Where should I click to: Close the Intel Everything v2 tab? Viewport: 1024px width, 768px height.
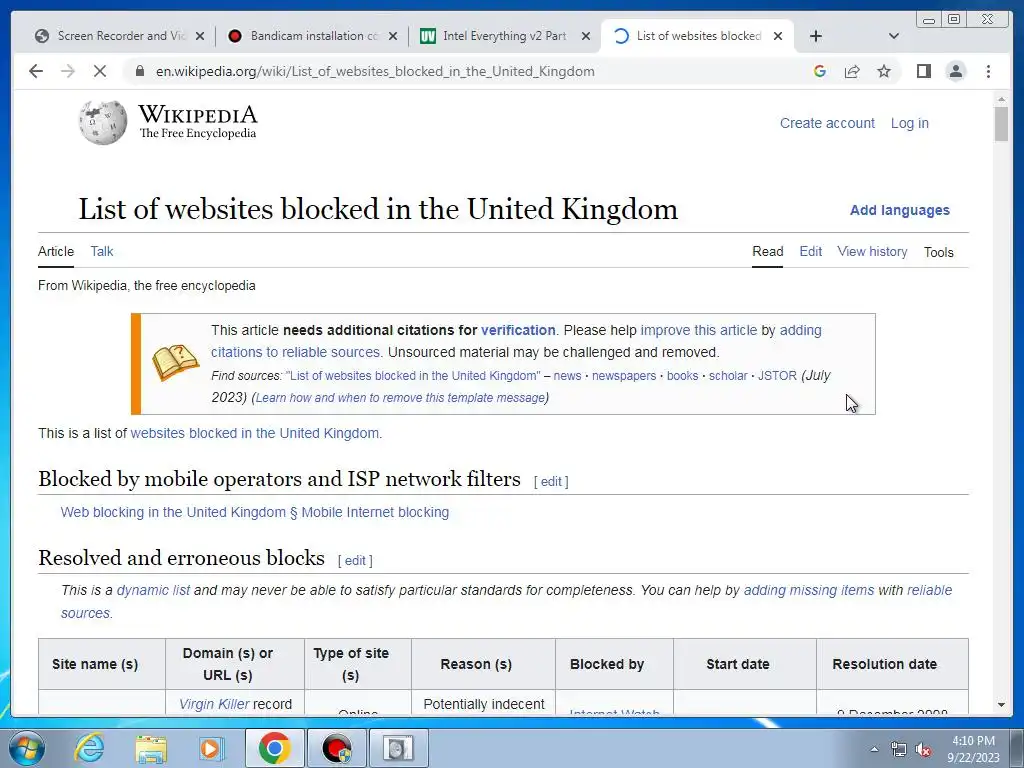point(586,36)
